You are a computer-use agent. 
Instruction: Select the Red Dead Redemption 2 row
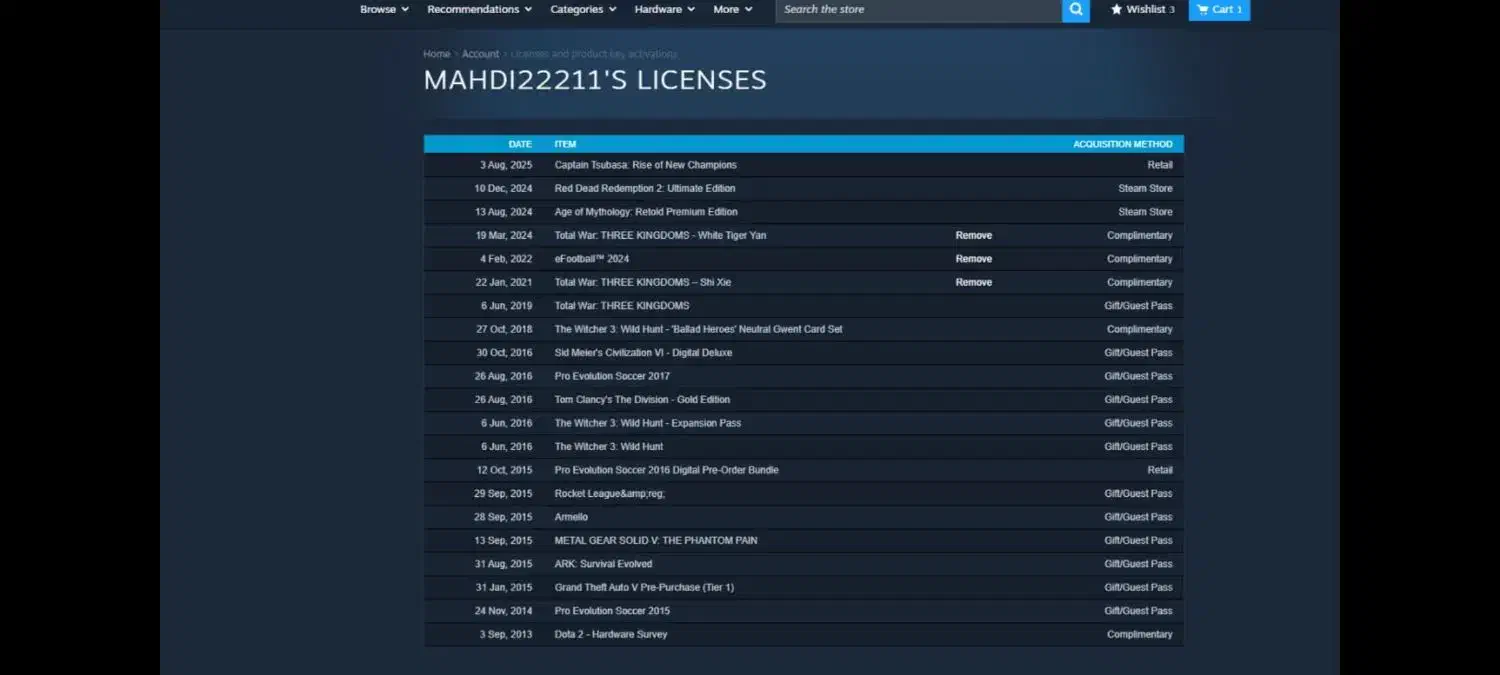click(644, 189)
